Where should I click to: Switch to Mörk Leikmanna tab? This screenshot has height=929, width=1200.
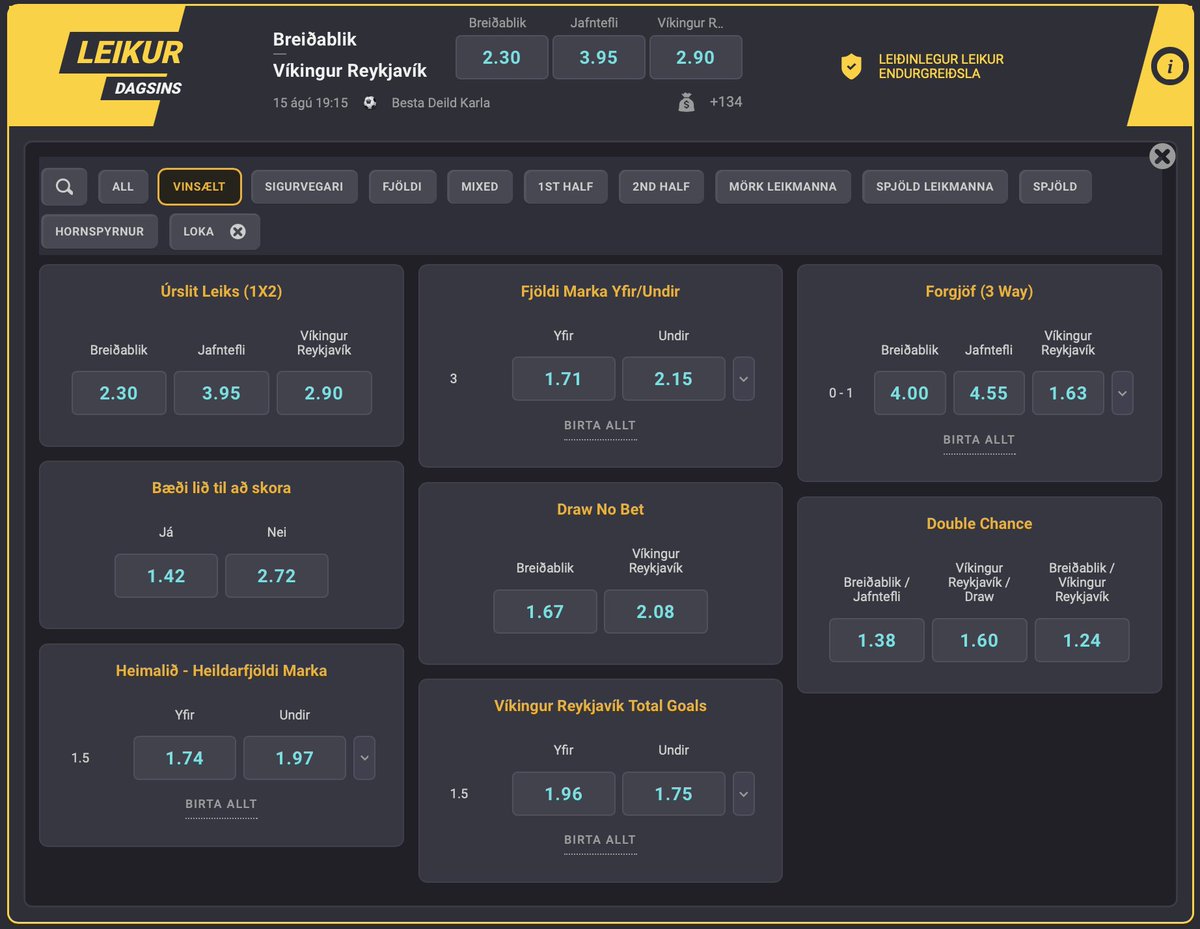(783, 187)
